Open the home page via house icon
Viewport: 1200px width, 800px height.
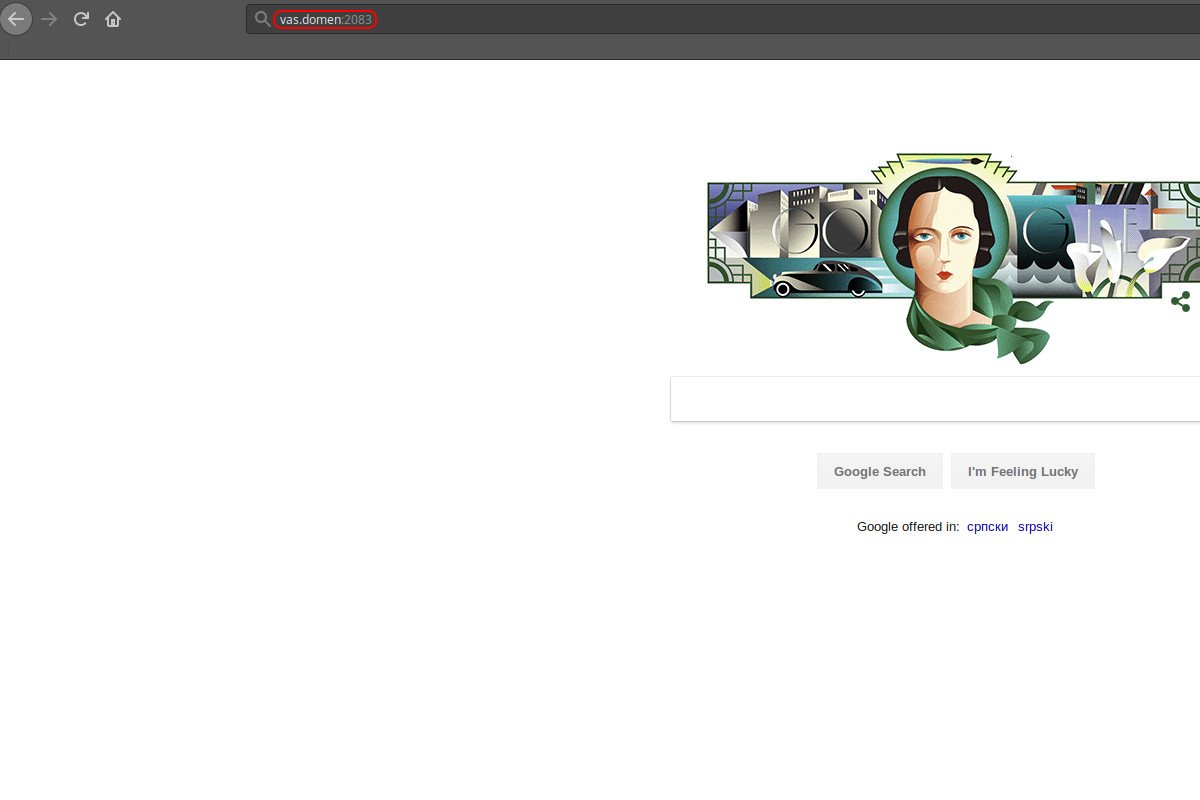click(113, 19)
